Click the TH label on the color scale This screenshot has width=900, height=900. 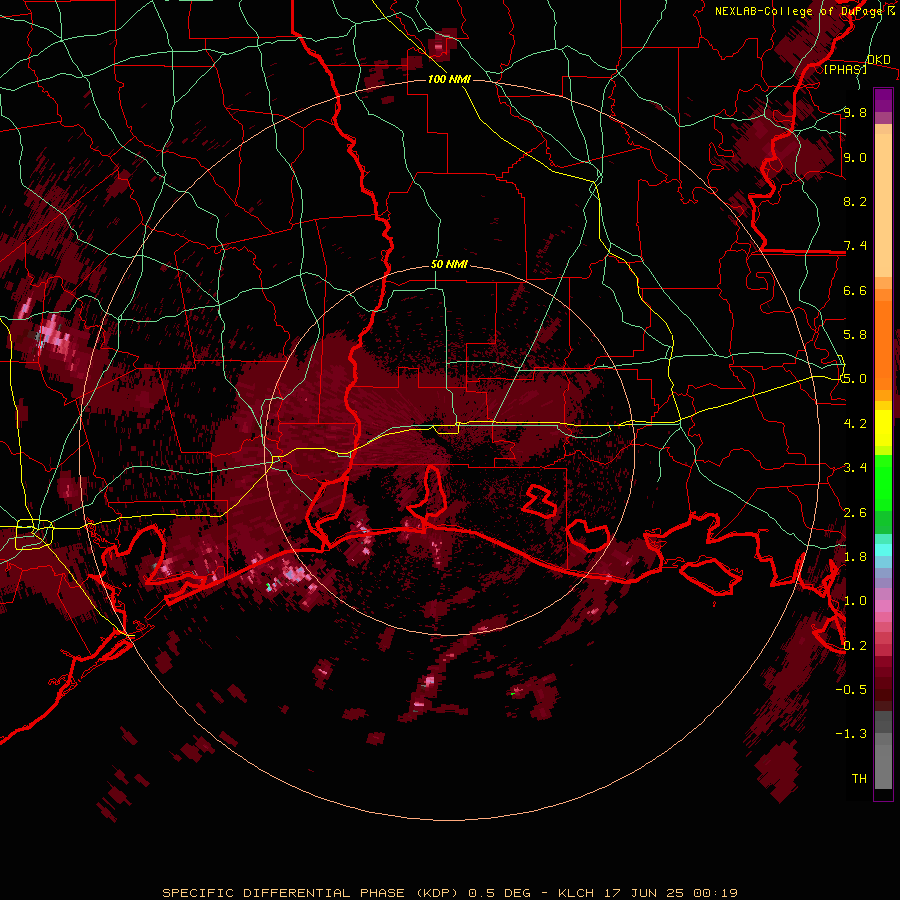click(859, 779)
